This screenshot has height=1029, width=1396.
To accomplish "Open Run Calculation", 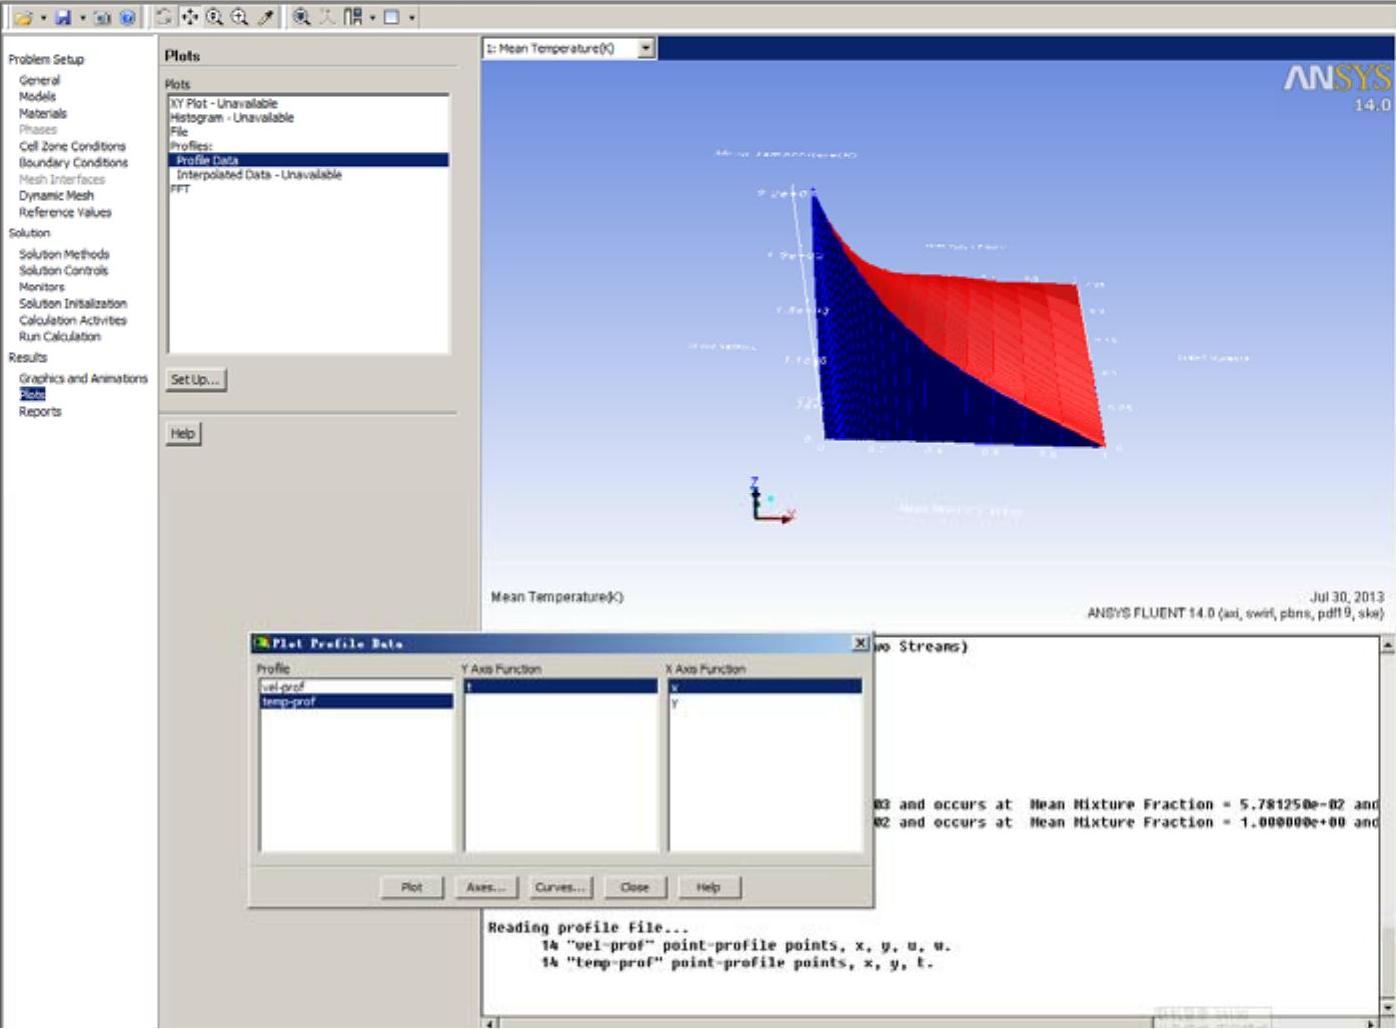I will click(x=60, y=337).
